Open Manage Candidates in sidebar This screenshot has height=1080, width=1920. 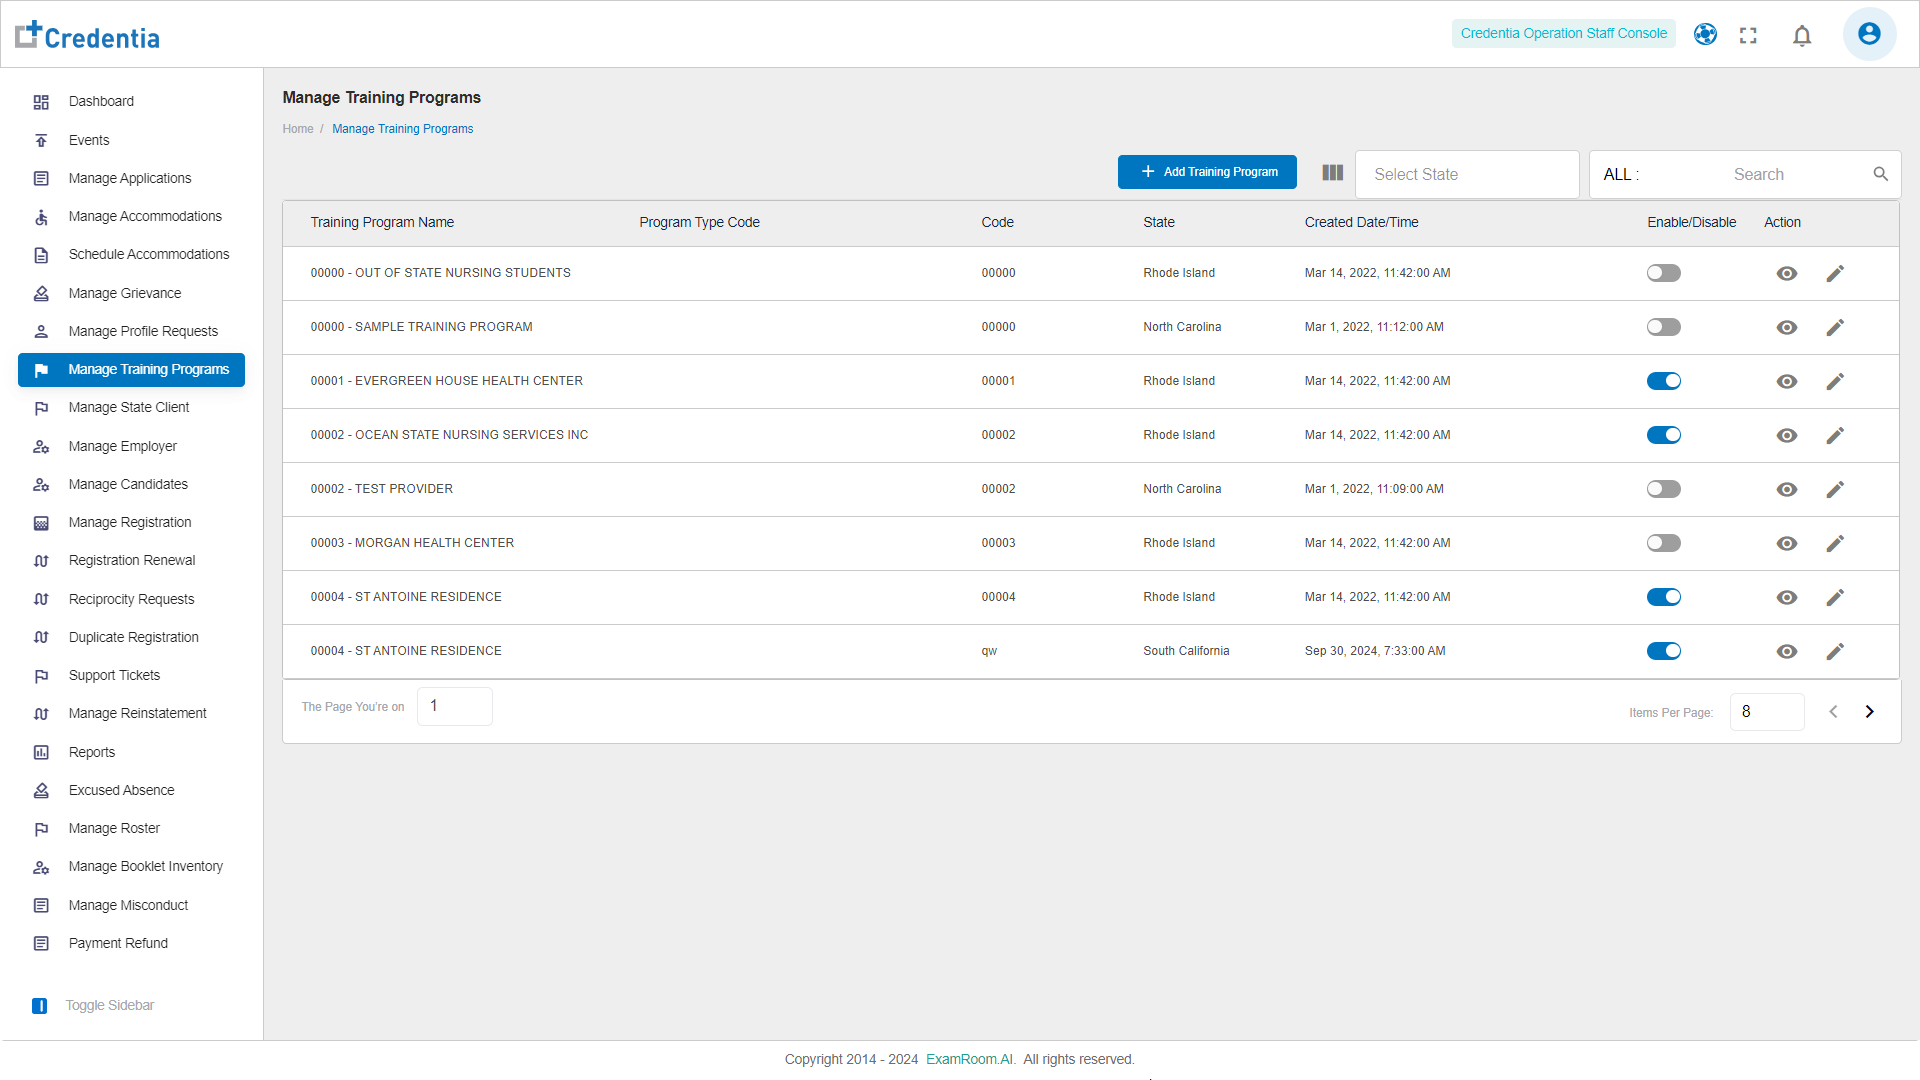coord(128,485)
